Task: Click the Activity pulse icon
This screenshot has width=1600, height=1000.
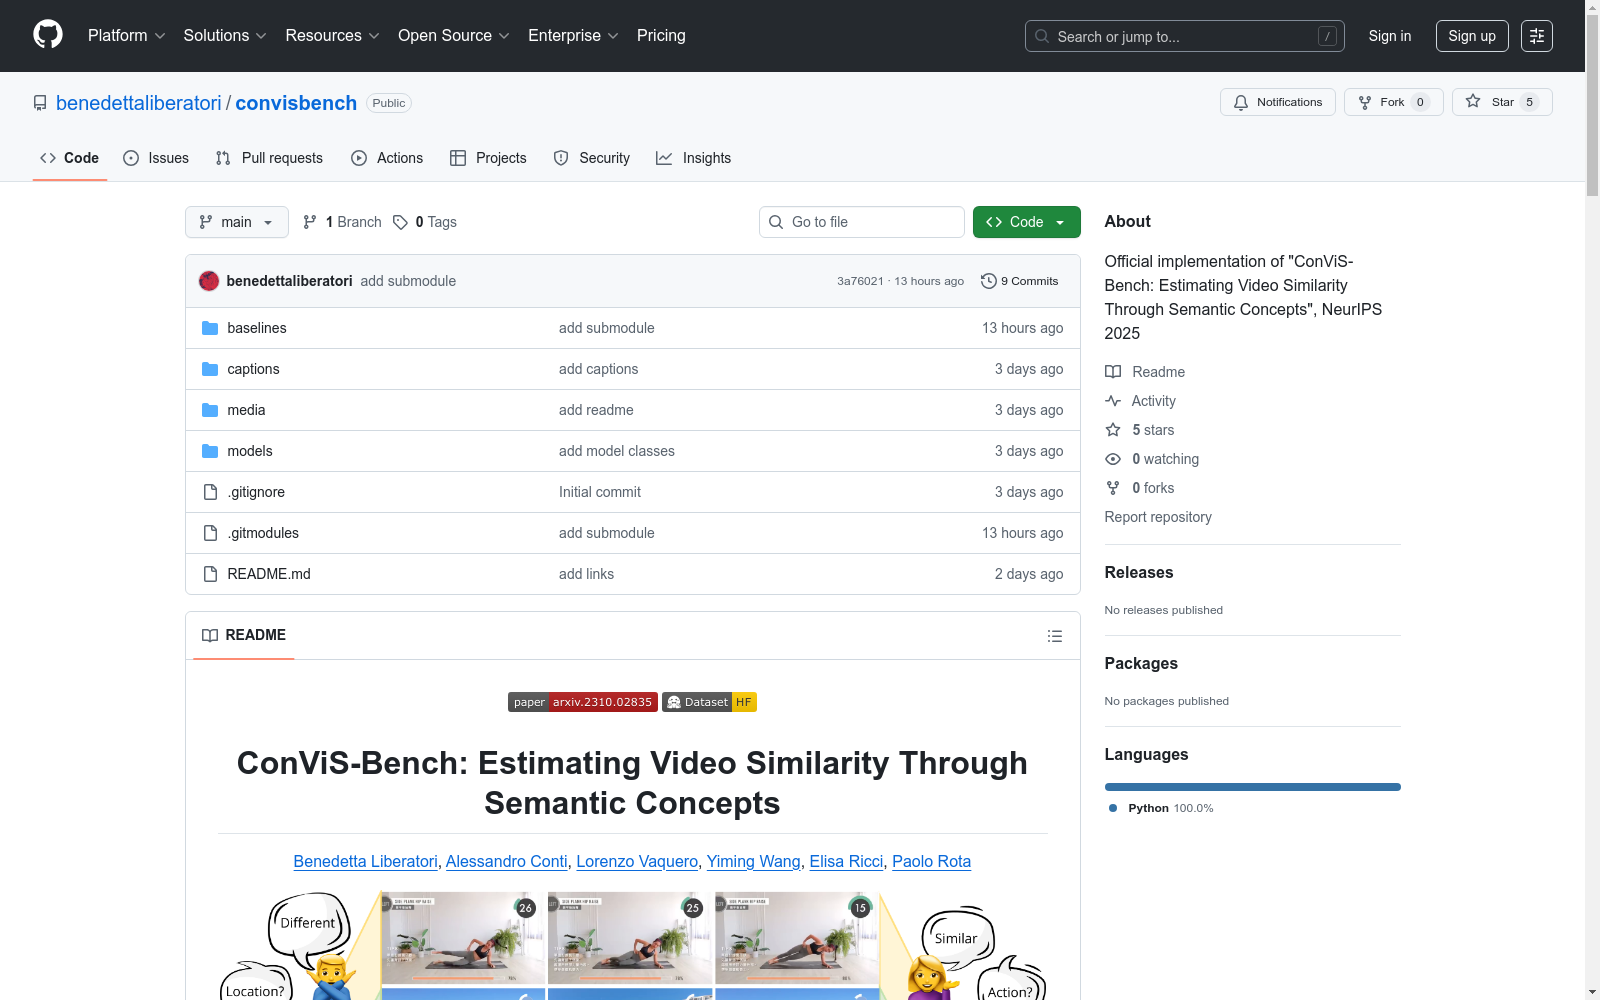Action: [x=1113, y=401]
